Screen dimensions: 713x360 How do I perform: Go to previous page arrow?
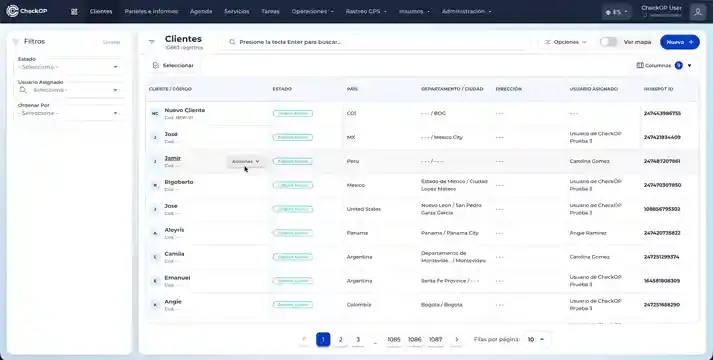click(304, 340)
